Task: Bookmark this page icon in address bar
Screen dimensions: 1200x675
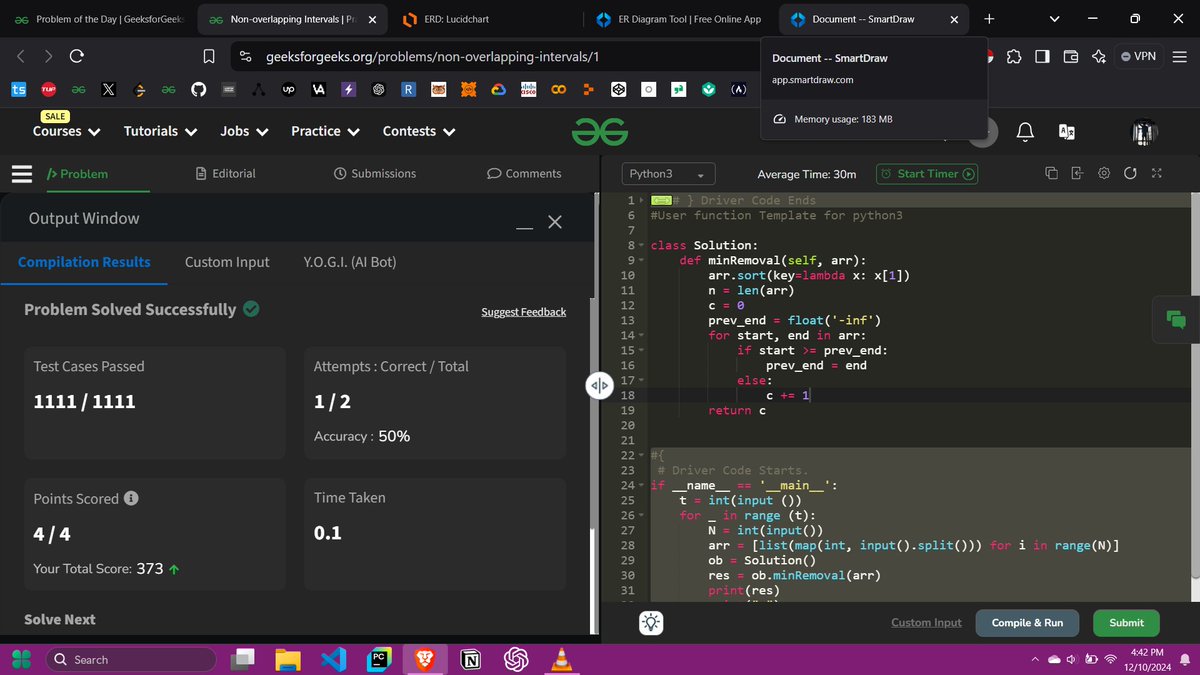Action: (209, 56)
